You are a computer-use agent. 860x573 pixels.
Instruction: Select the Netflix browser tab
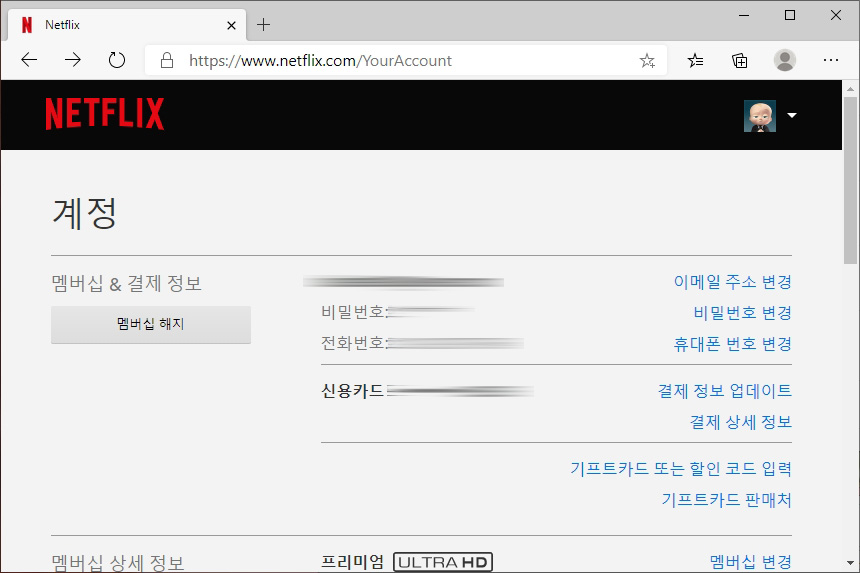[x=127, y=25]
